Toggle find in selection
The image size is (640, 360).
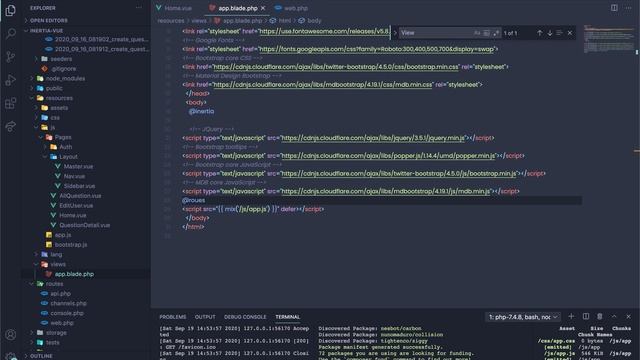[x=559, y=33]
